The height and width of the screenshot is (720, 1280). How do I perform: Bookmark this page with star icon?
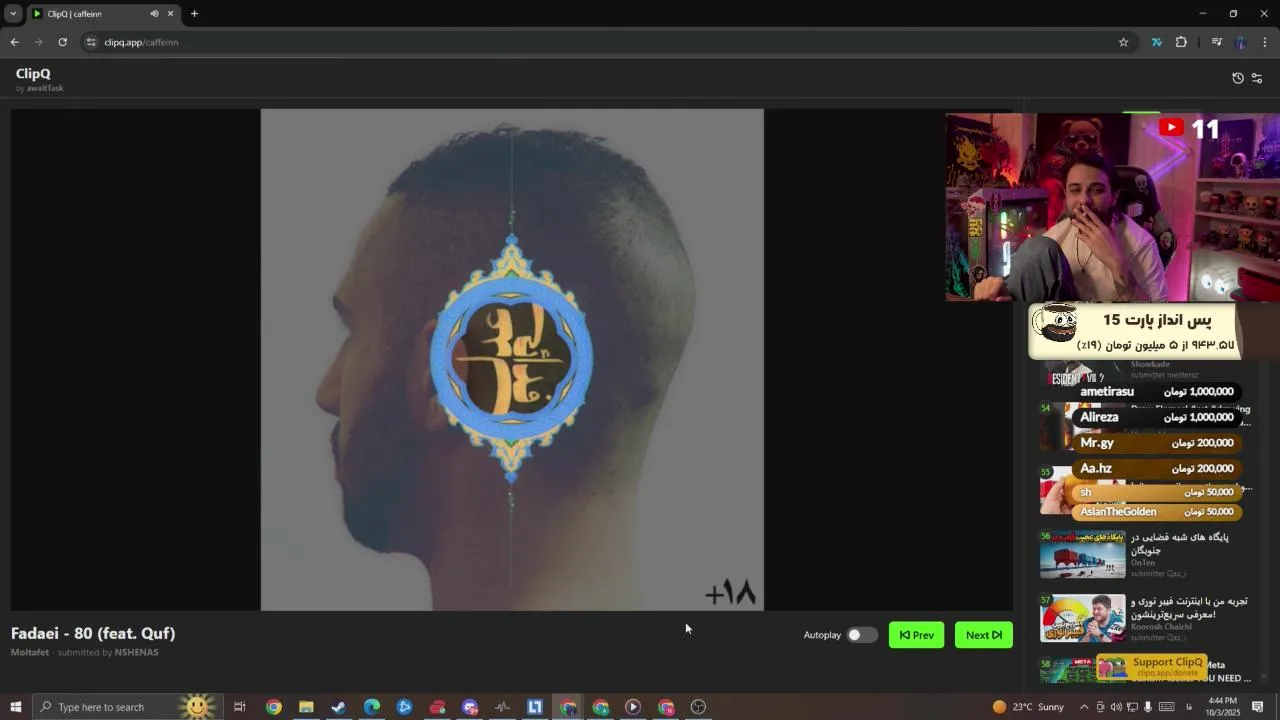coord(1123,42)
